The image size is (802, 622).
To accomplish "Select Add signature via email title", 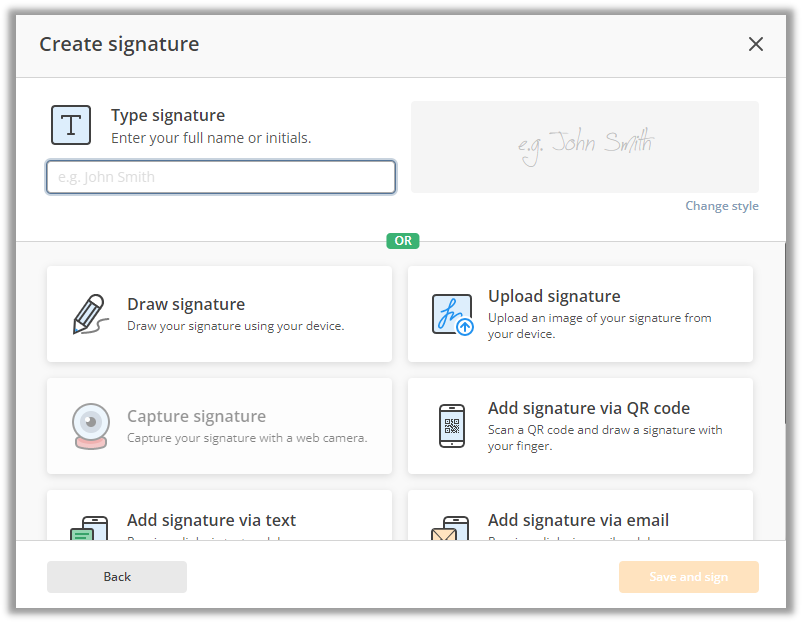I will (578, 520).
